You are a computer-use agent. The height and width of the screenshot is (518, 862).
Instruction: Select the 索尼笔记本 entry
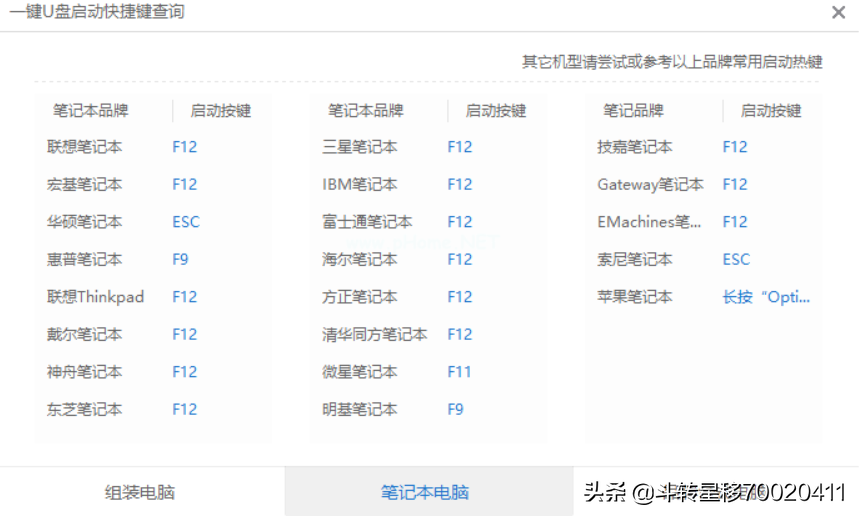pyautogui.click(x=635, y=259)
